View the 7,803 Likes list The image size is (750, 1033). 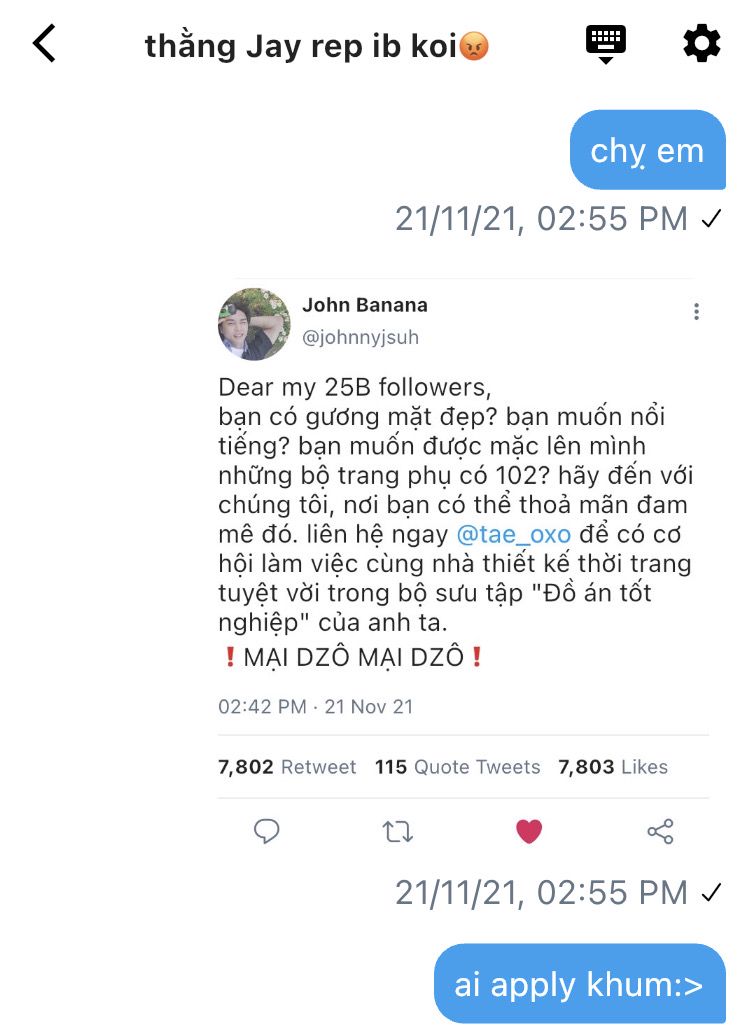(613, 767)
